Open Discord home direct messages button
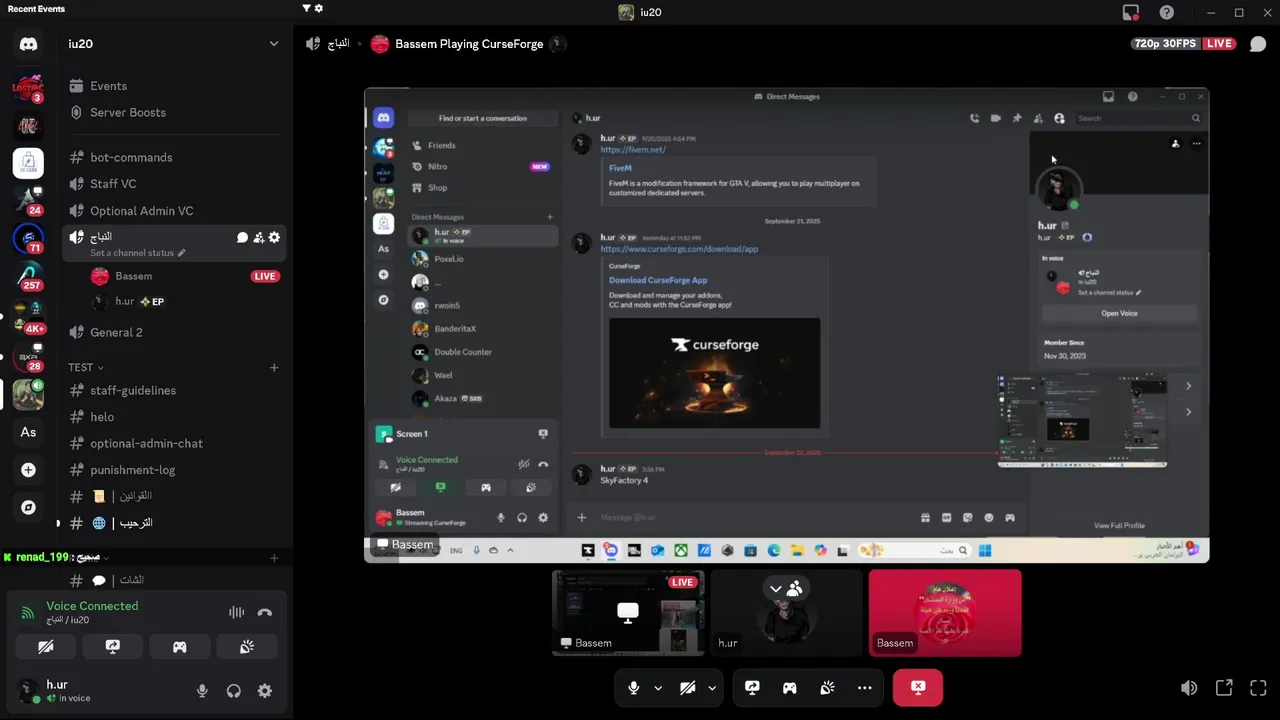The image size is (1280, 720). click(x=28, y=44)
